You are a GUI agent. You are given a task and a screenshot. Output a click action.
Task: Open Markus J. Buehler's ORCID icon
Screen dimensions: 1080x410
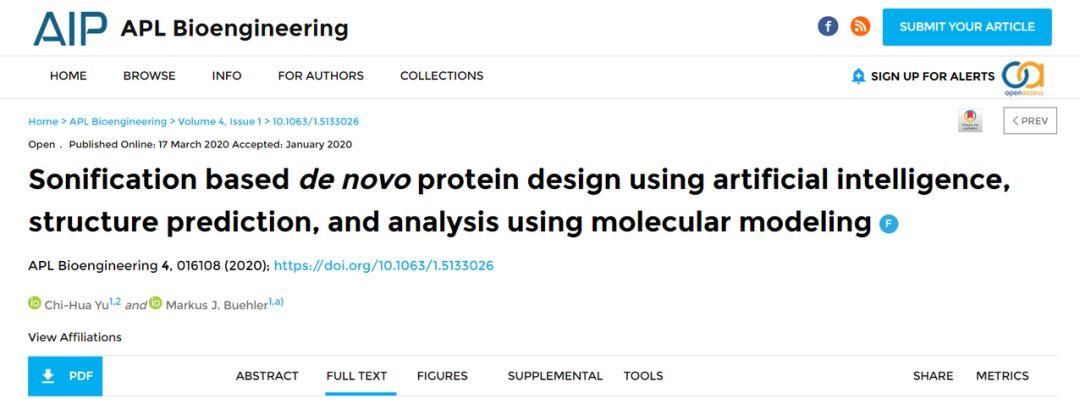coord(156,303)
